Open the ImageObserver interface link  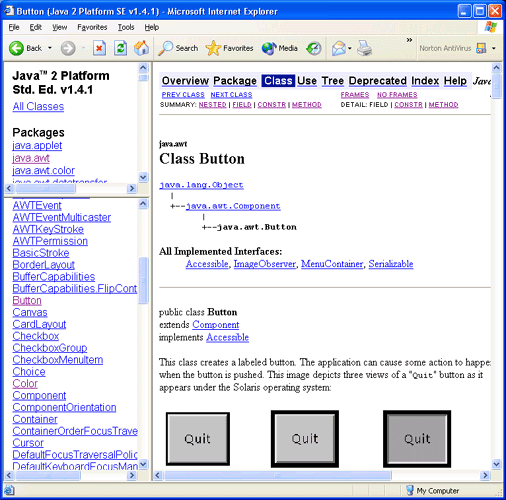click(265, 264)
